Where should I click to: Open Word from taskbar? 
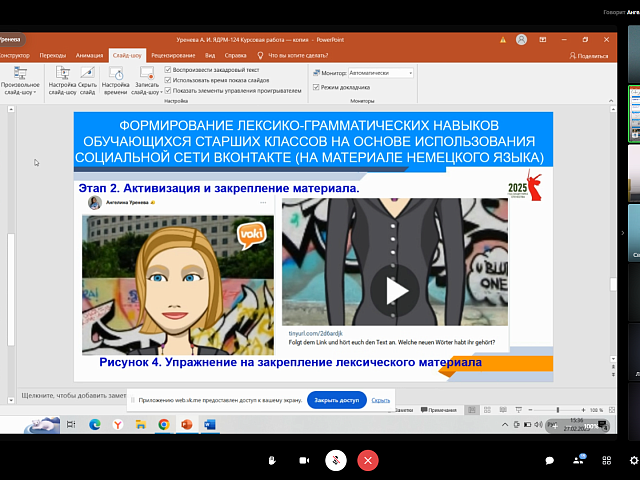coord(210,425)
